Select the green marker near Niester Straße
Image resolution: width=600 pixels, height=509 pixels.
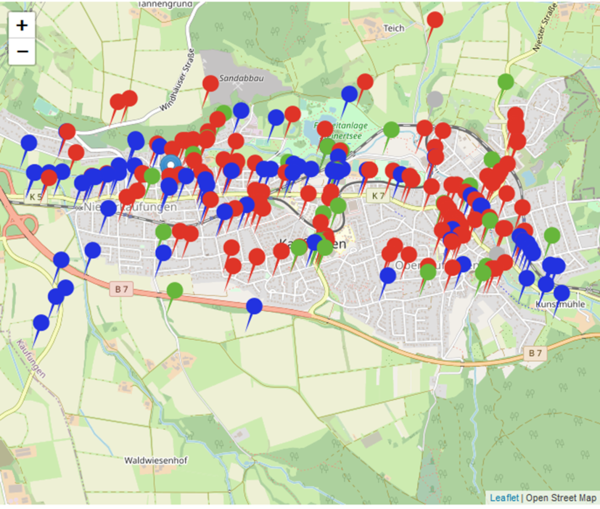pyautogui.click(x=506, y=82)
